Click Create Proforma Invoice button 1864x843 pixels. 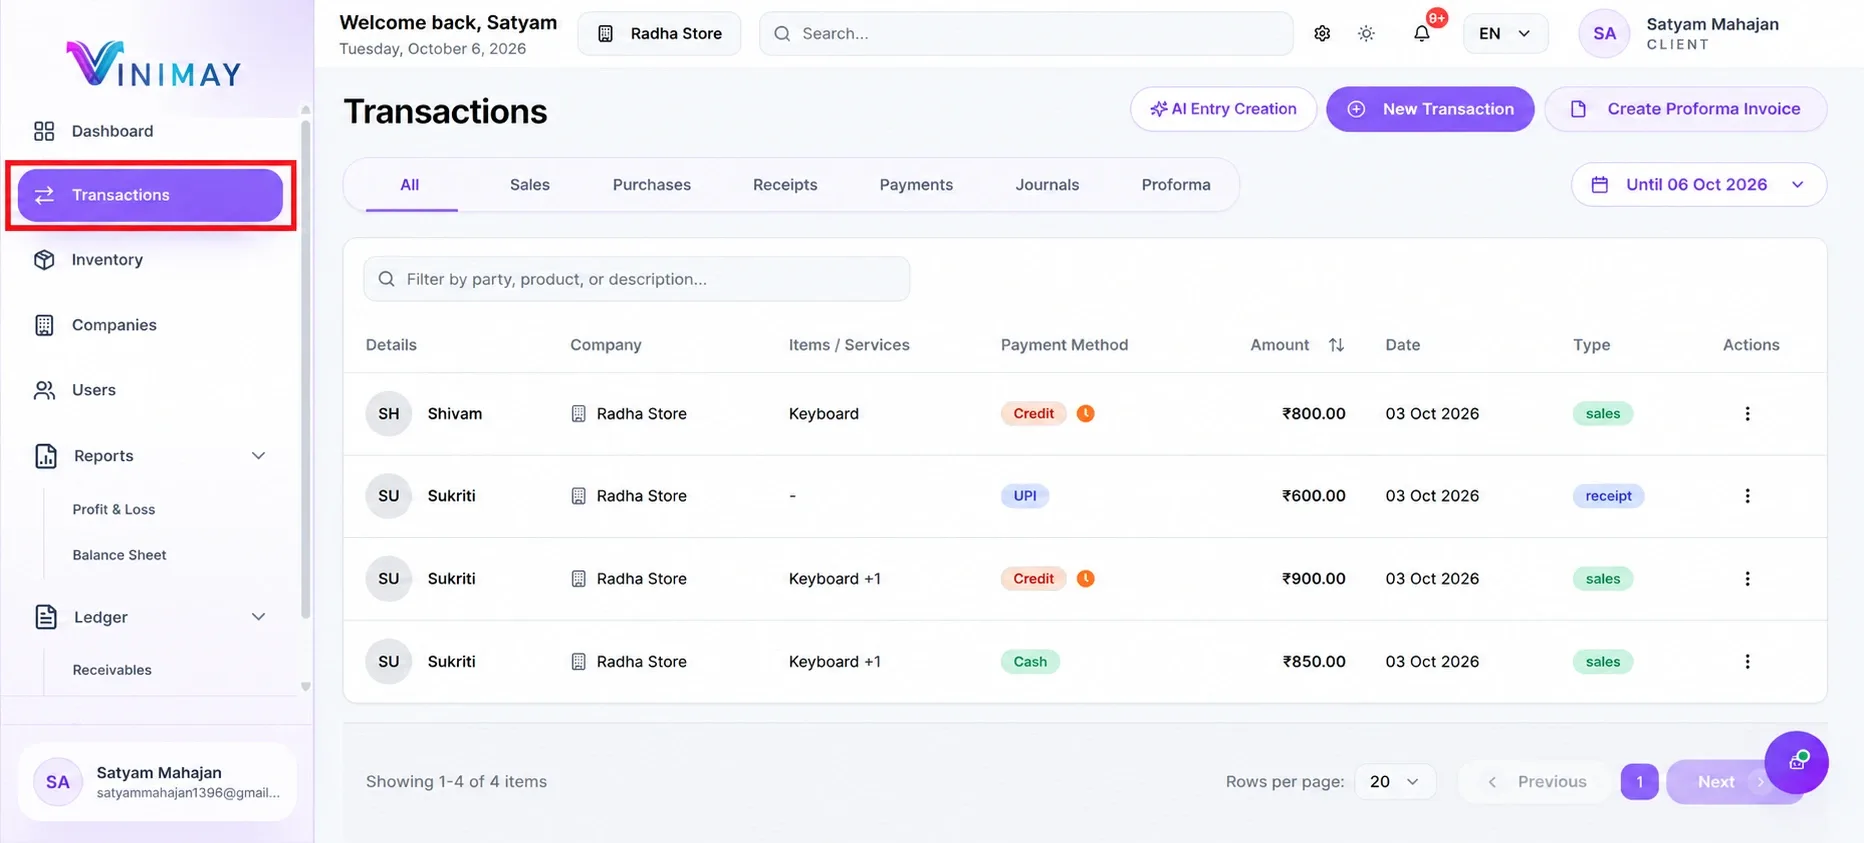coord(1686,109)
